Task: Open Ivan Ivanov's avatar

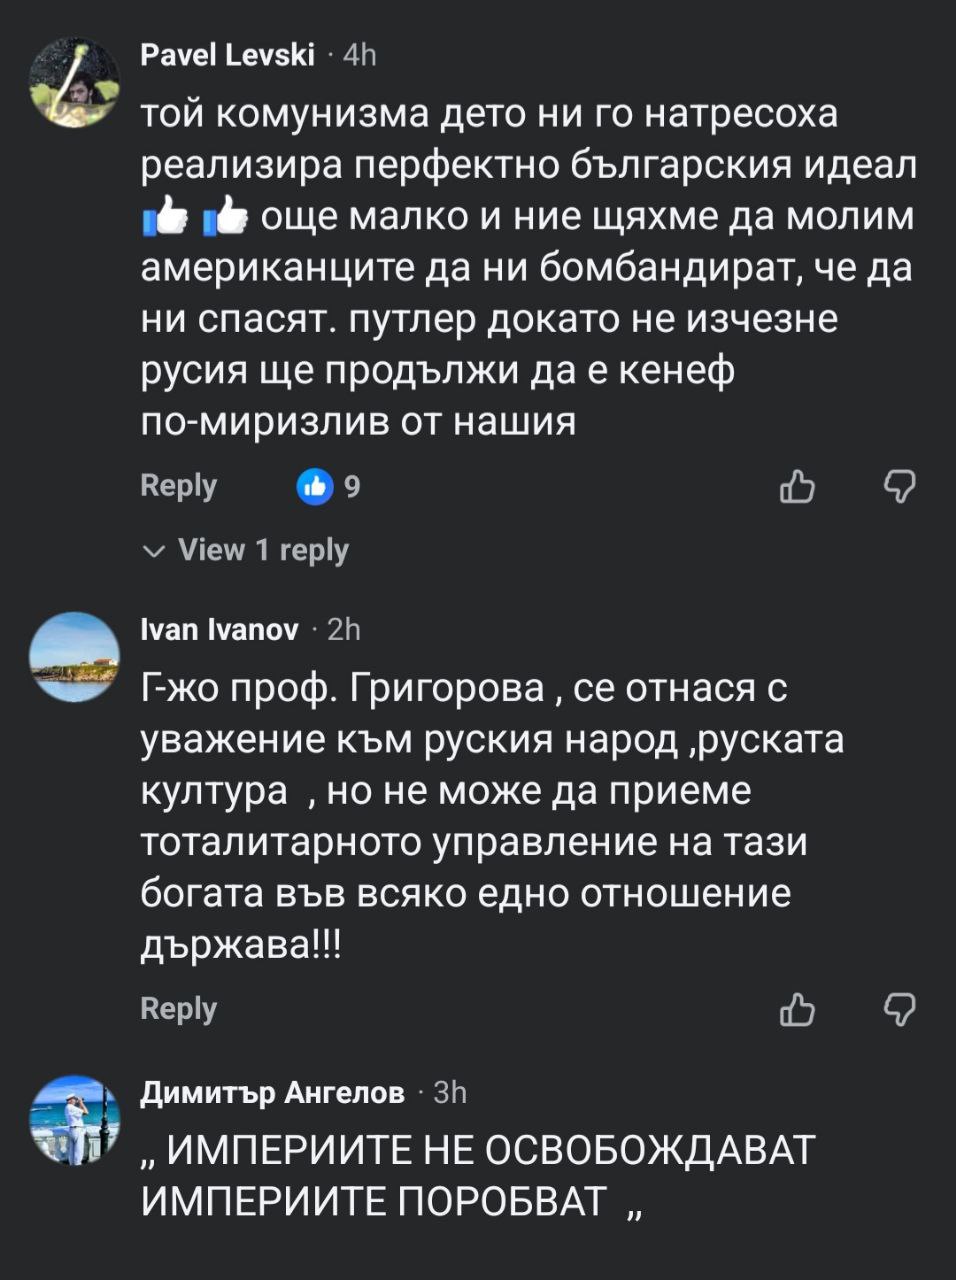Action: (75, 657)
